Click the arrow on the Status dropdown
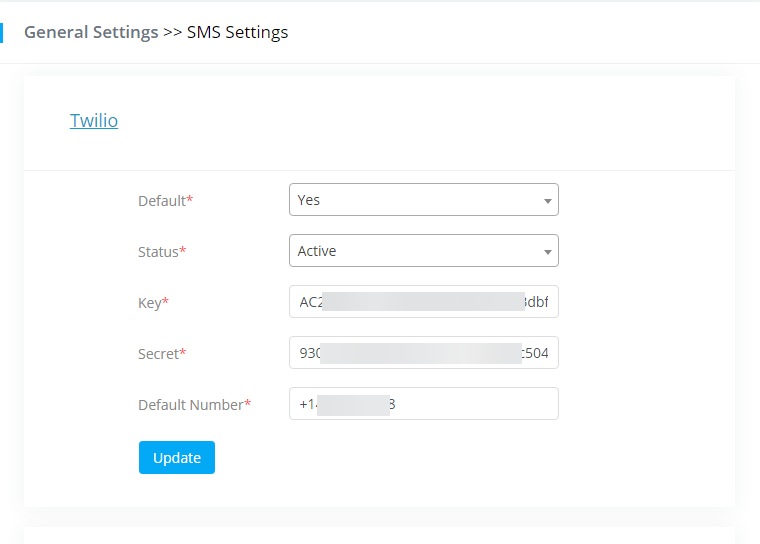 tap(547, 252)
